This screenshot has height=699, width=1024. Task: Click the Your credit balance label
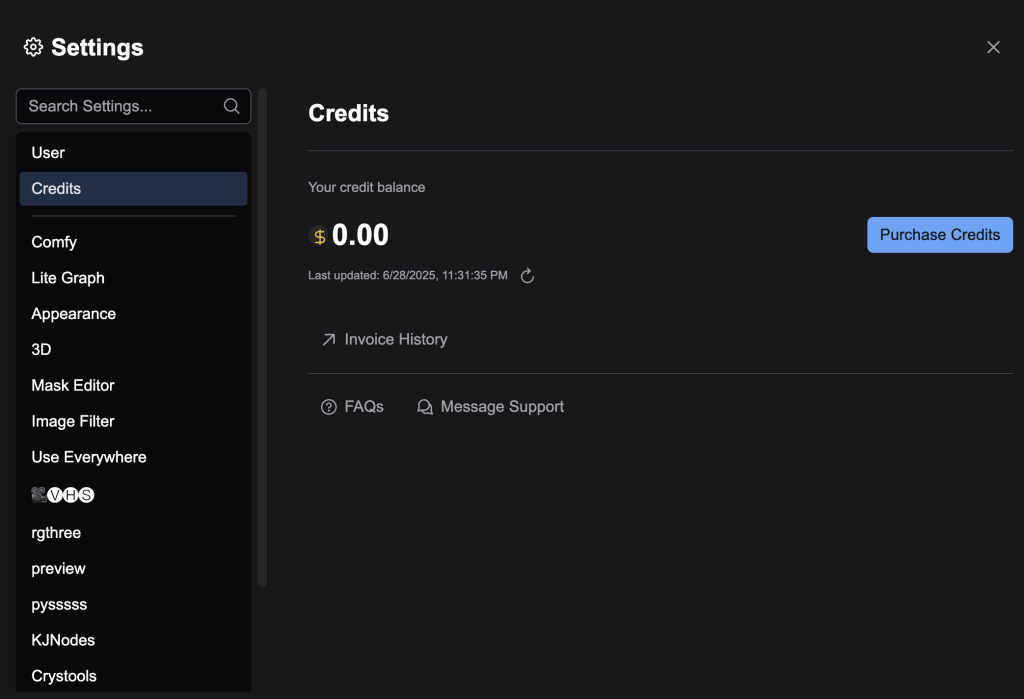click(x=366, y=187)
